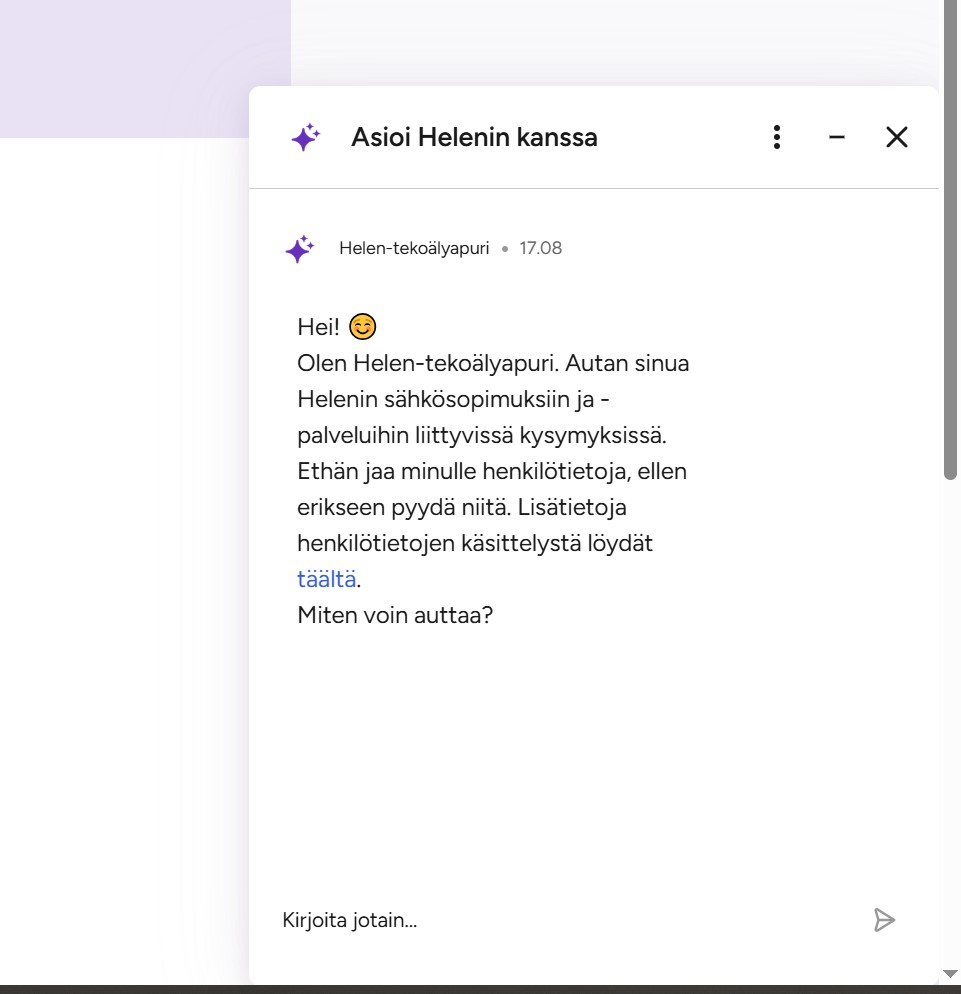961x994 pixels.
Task: Click the page scrollbar thumb
Action: [951, 240]
